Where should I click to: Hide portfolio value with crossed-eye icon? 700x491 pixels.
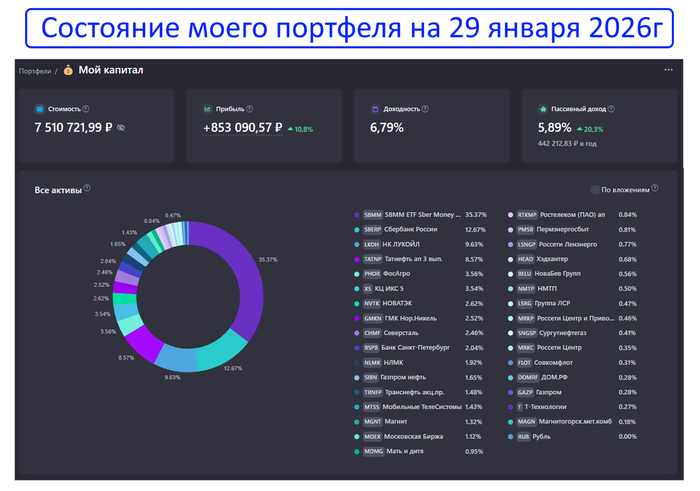click(x=121, y=128)
